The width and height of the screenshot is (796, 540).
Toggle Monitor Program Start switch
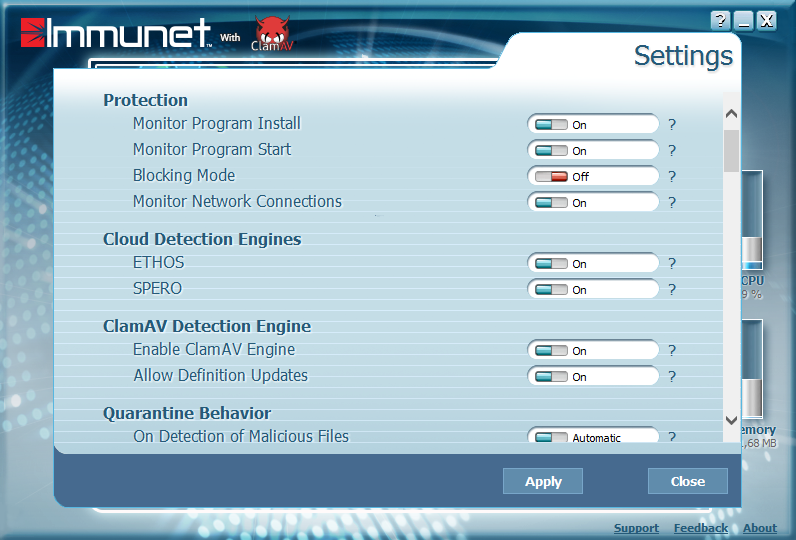[x=552, y=151]
